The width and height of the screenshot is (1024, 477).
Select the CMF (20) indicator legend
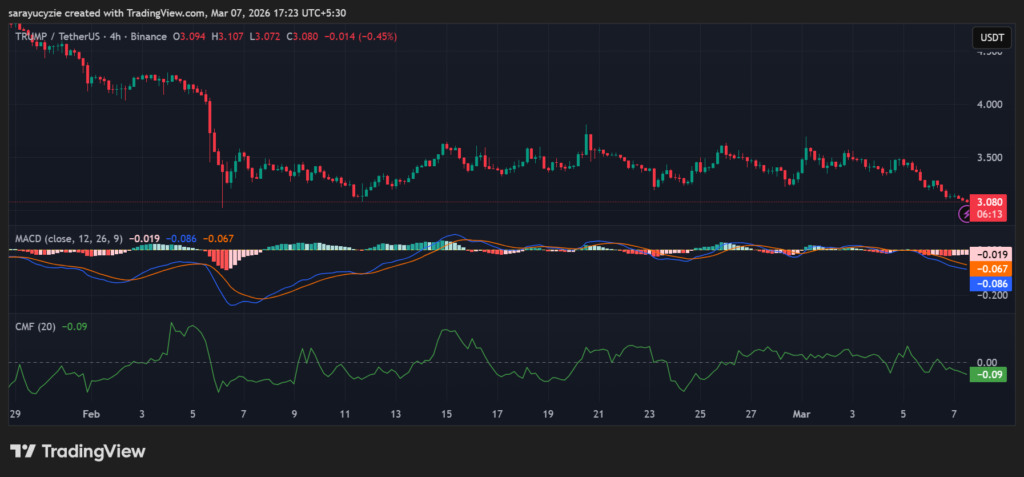[34, 326]
